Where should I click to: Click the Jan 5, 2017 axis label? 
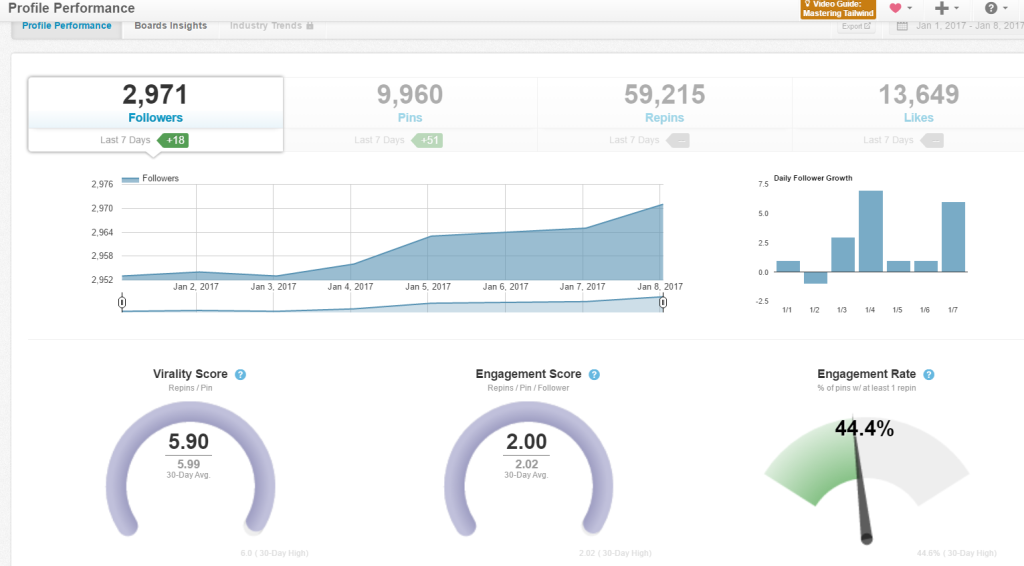428,287
